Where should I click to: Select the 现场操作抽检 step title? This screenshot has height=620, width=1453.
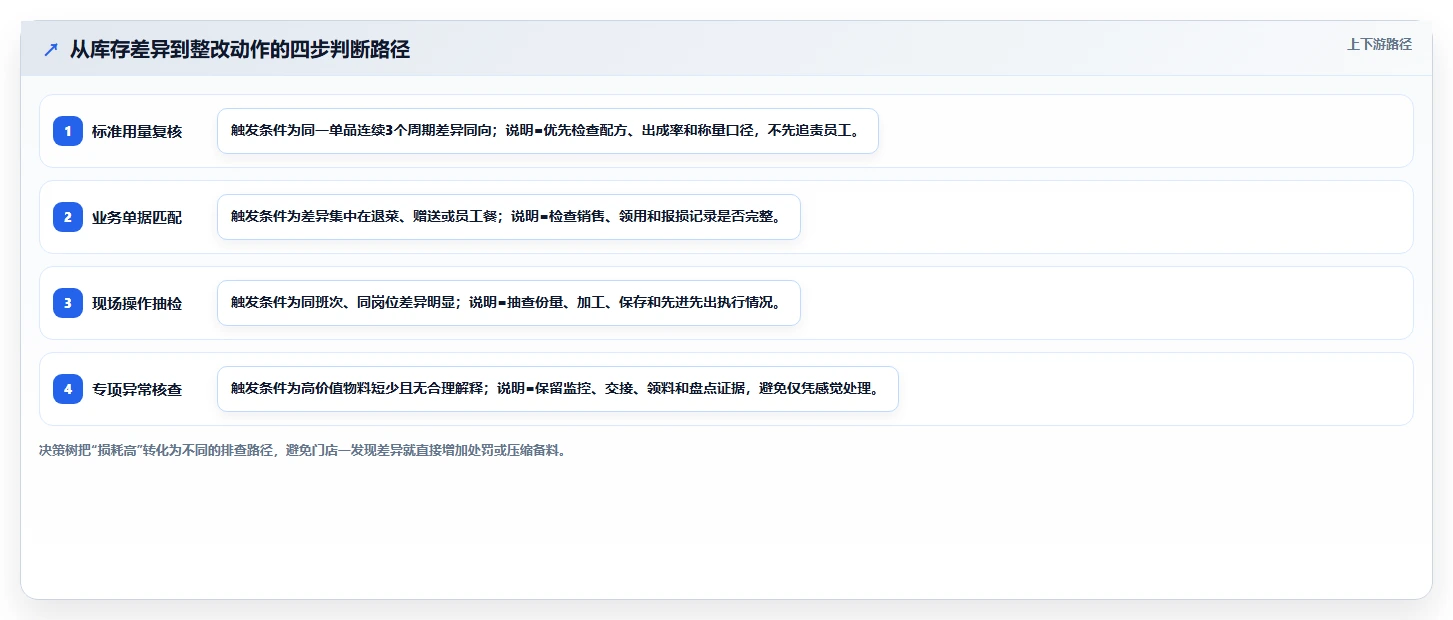point(137,303)
